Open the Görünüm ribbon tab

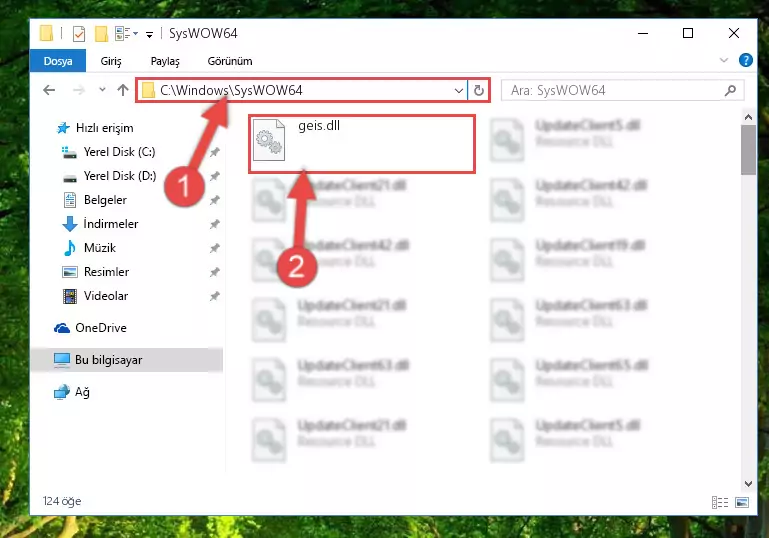tap(230, 61)
